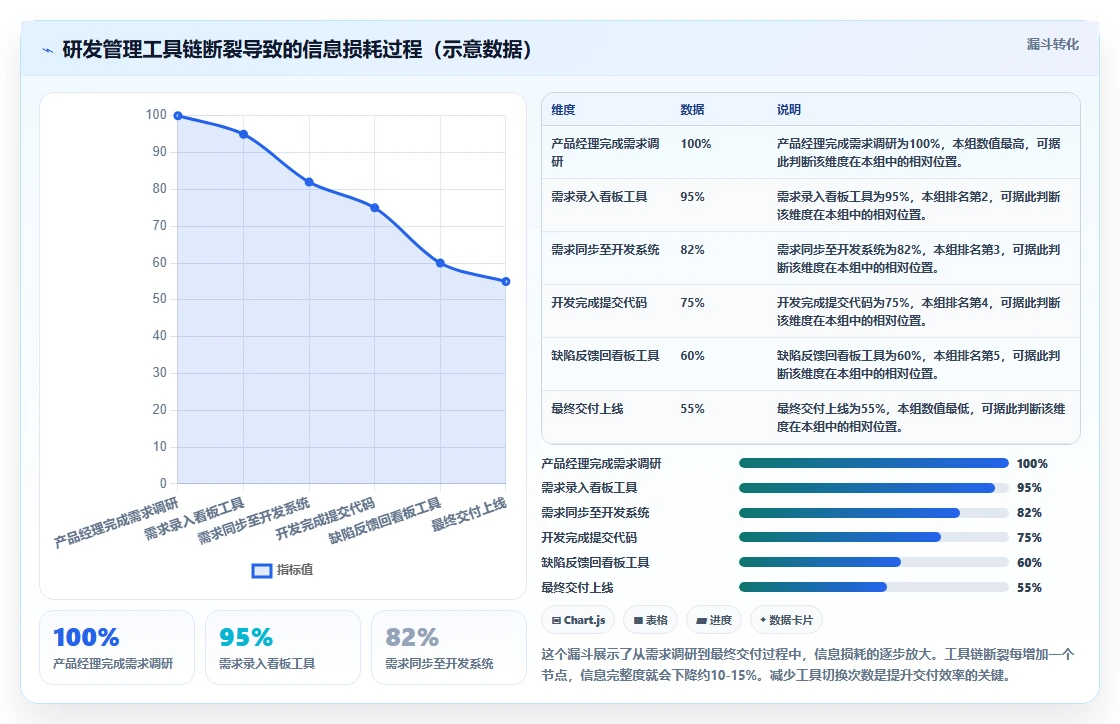Click the chart data point at 82

(x=309, y=182)
